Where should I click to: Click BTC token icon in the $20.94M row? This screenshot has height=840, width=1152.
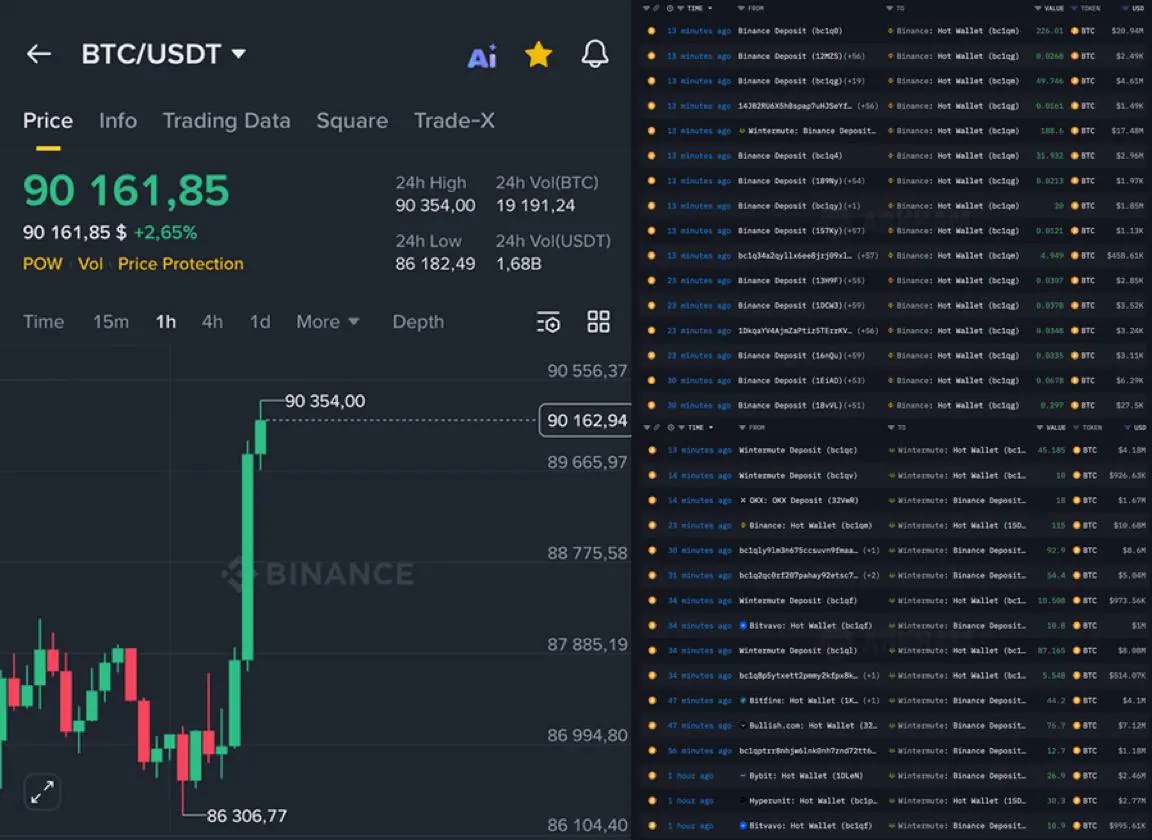1075,31
